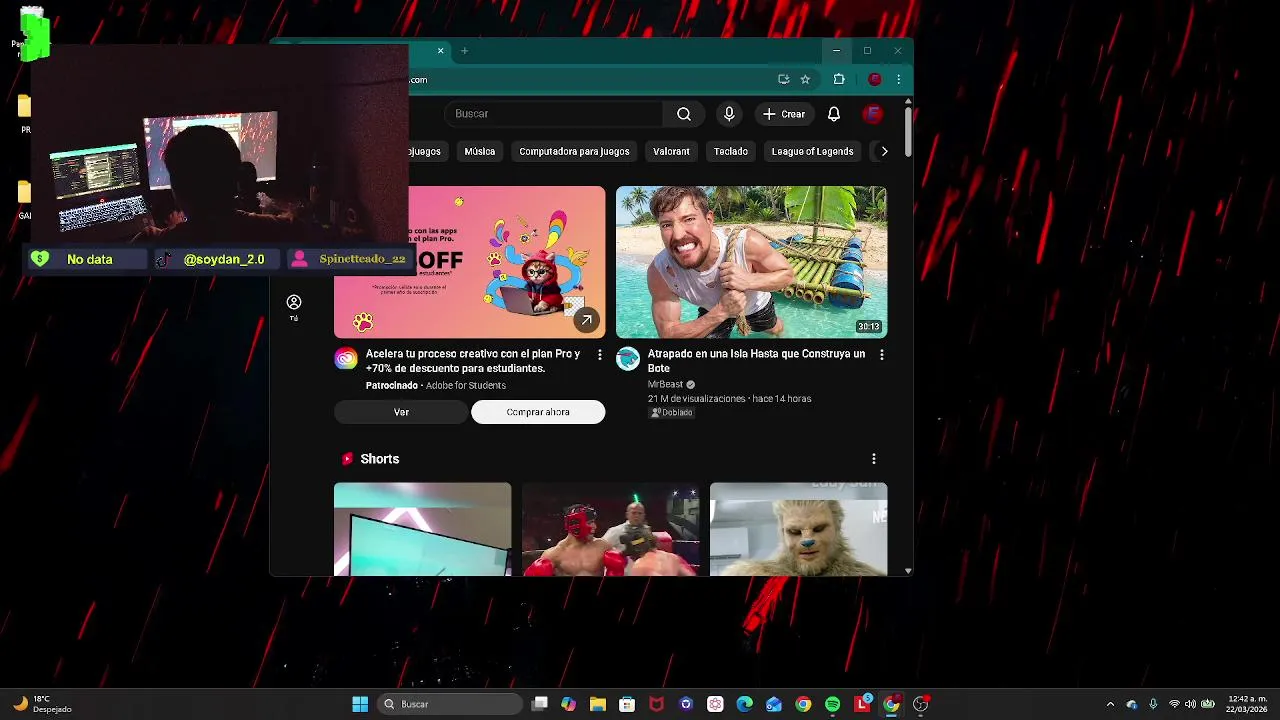Image resolution: width=1280 pixels, height=720 pixels.
Task: Open the Adobe ad external link arrow
Action: [x=586, y=320]
